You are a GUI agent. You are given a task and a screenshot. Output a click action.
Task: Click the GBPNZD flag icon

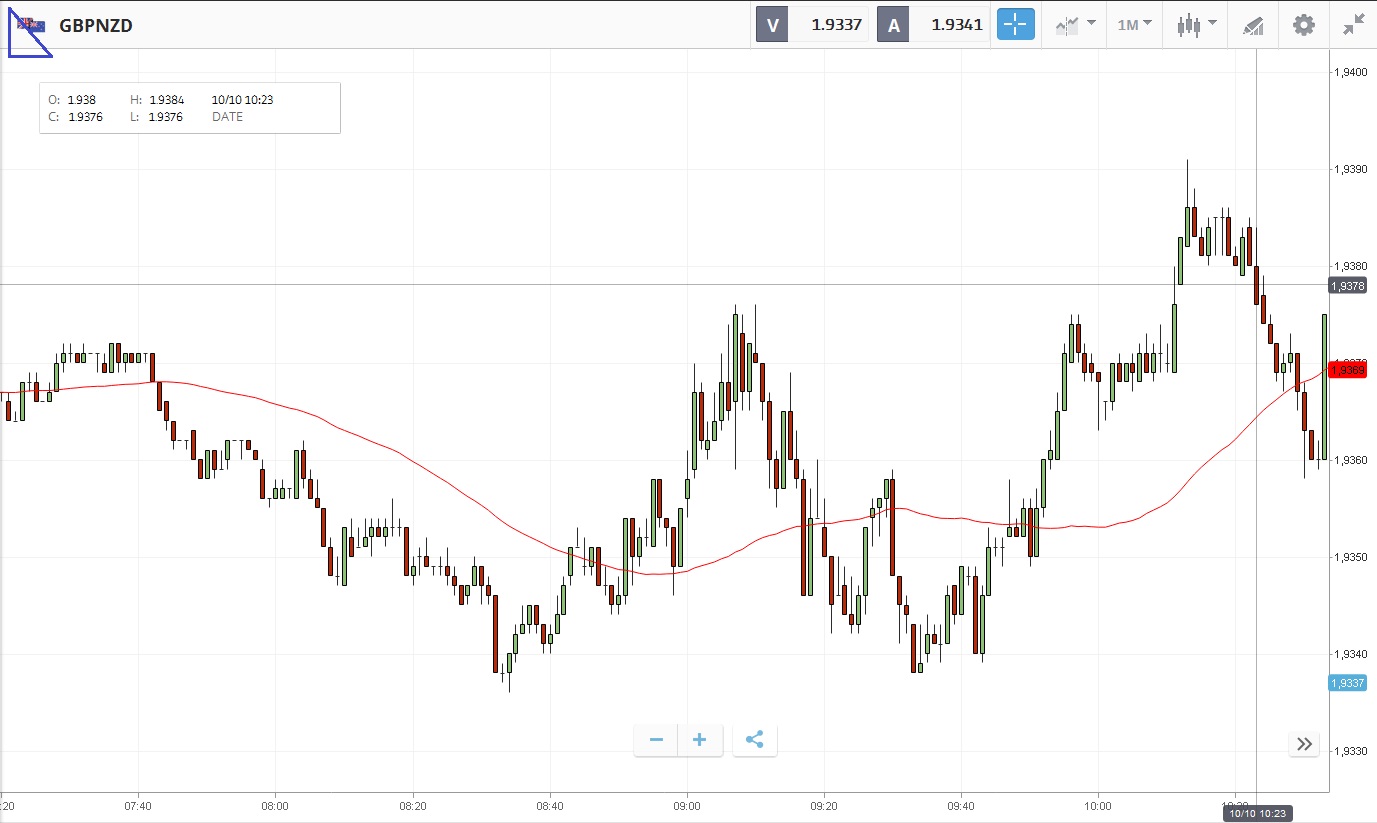(30, 25)
